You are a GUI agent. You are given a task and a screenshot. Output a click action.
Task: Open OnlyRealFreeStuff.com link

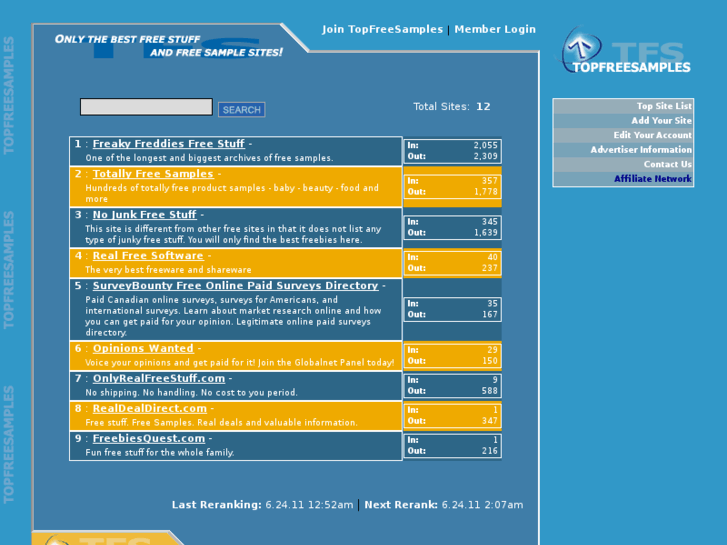[159, 378]
